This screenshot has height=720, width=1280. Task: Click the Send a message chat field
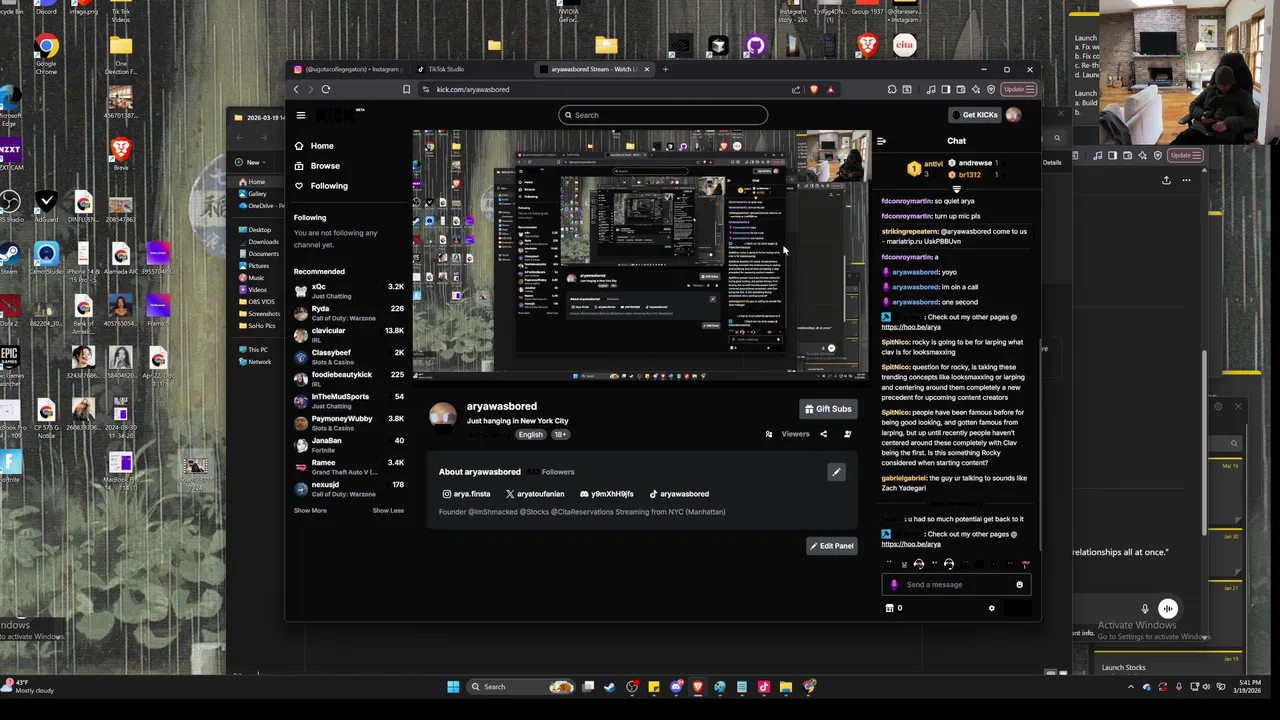point(957,585)
